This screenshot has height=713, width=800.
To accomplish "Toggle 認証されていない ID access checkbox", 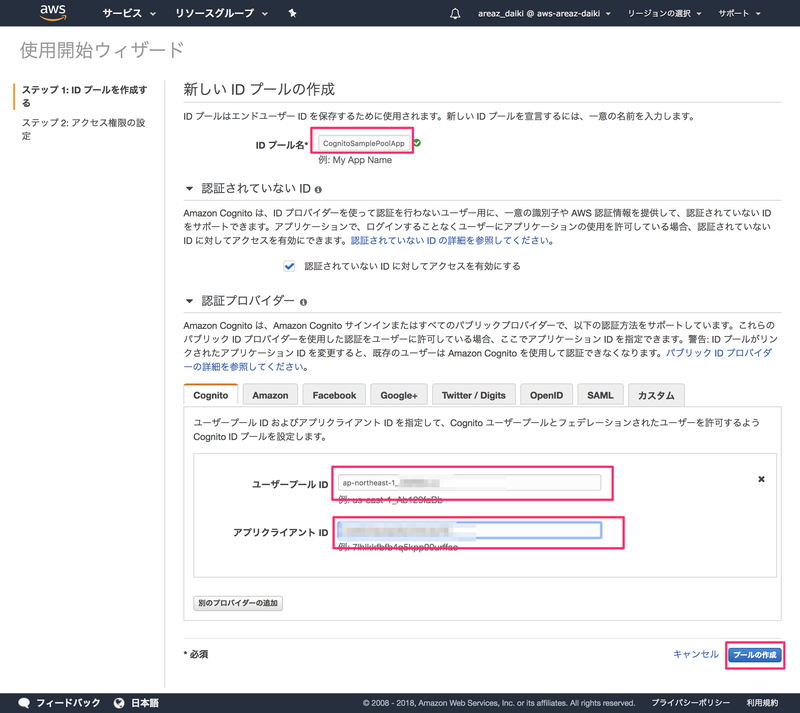I will [x=289, y=266].
